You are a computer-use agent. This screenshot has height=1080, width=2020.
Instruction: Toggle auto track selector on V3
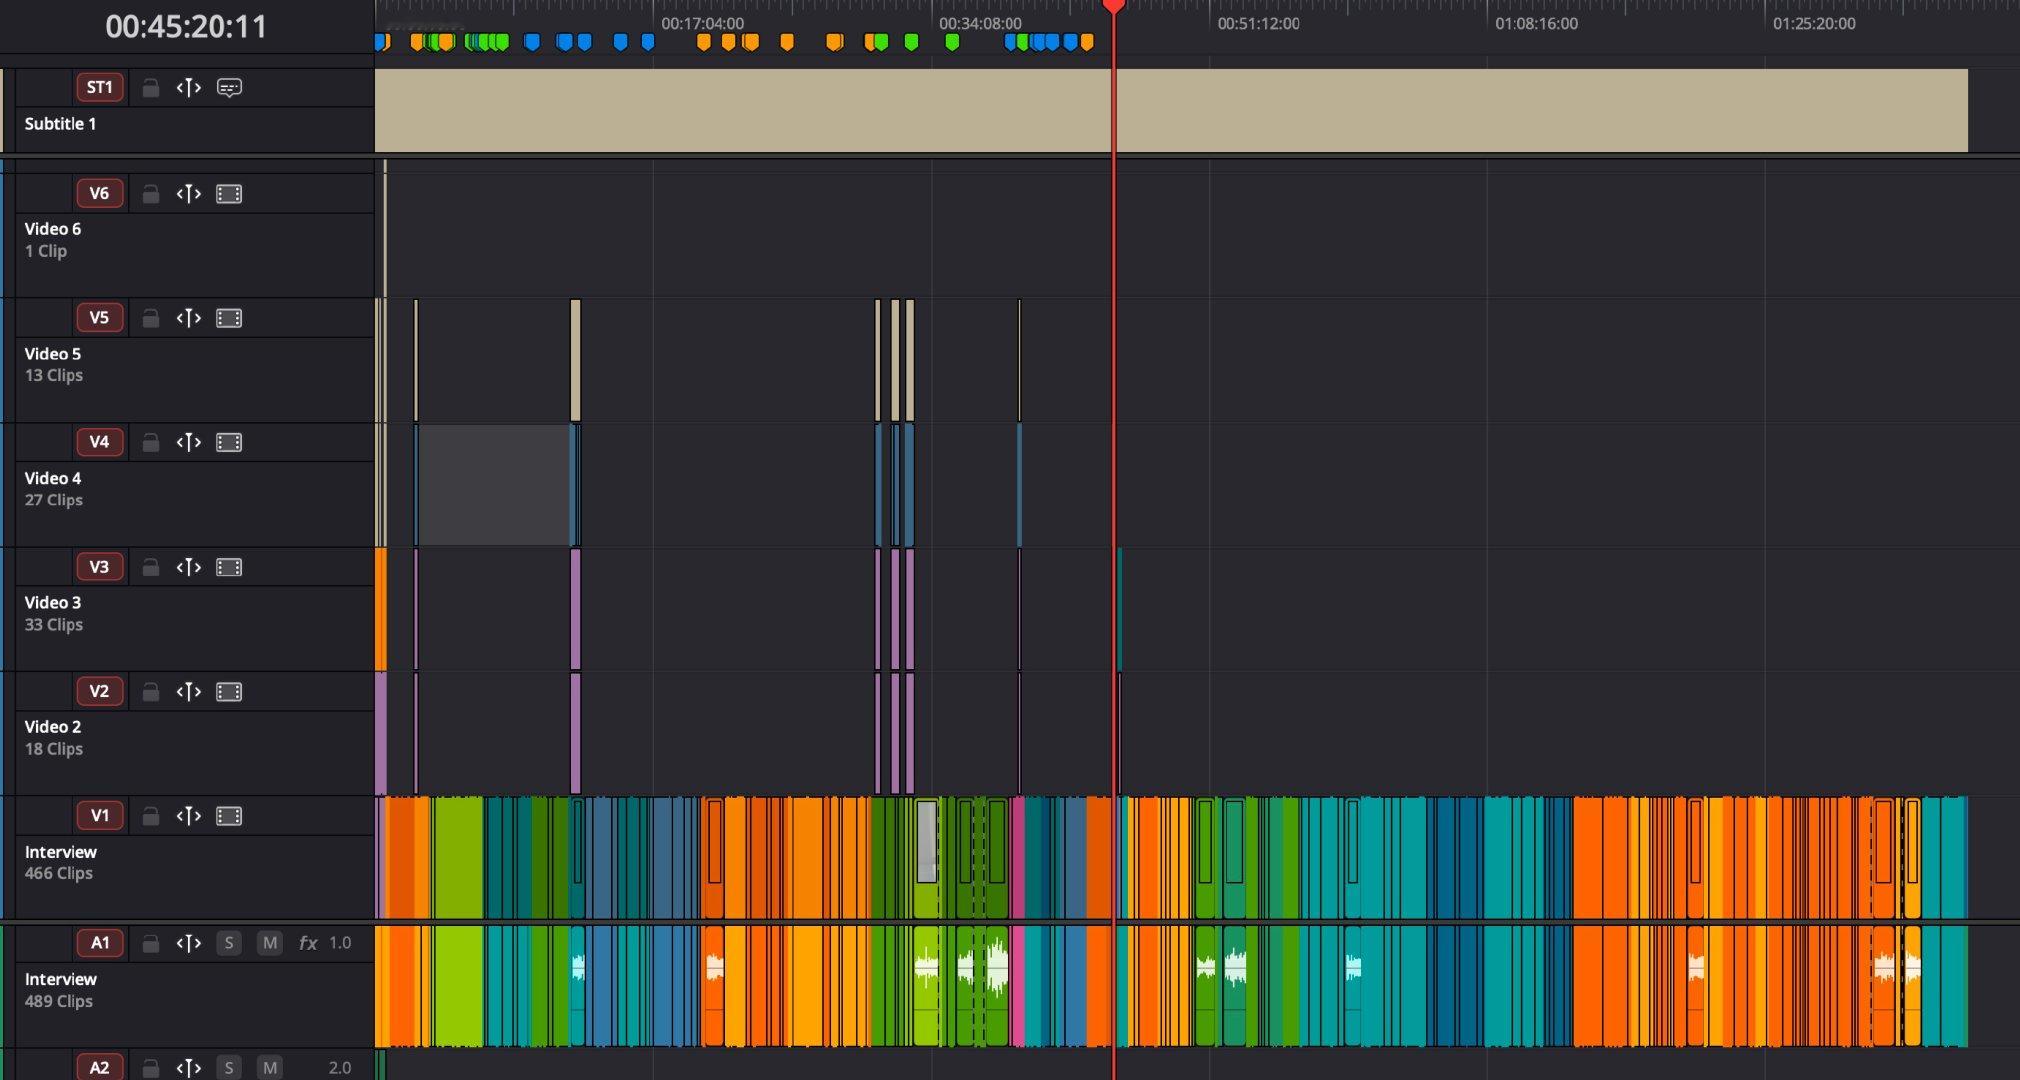click(x=188, y=567)
